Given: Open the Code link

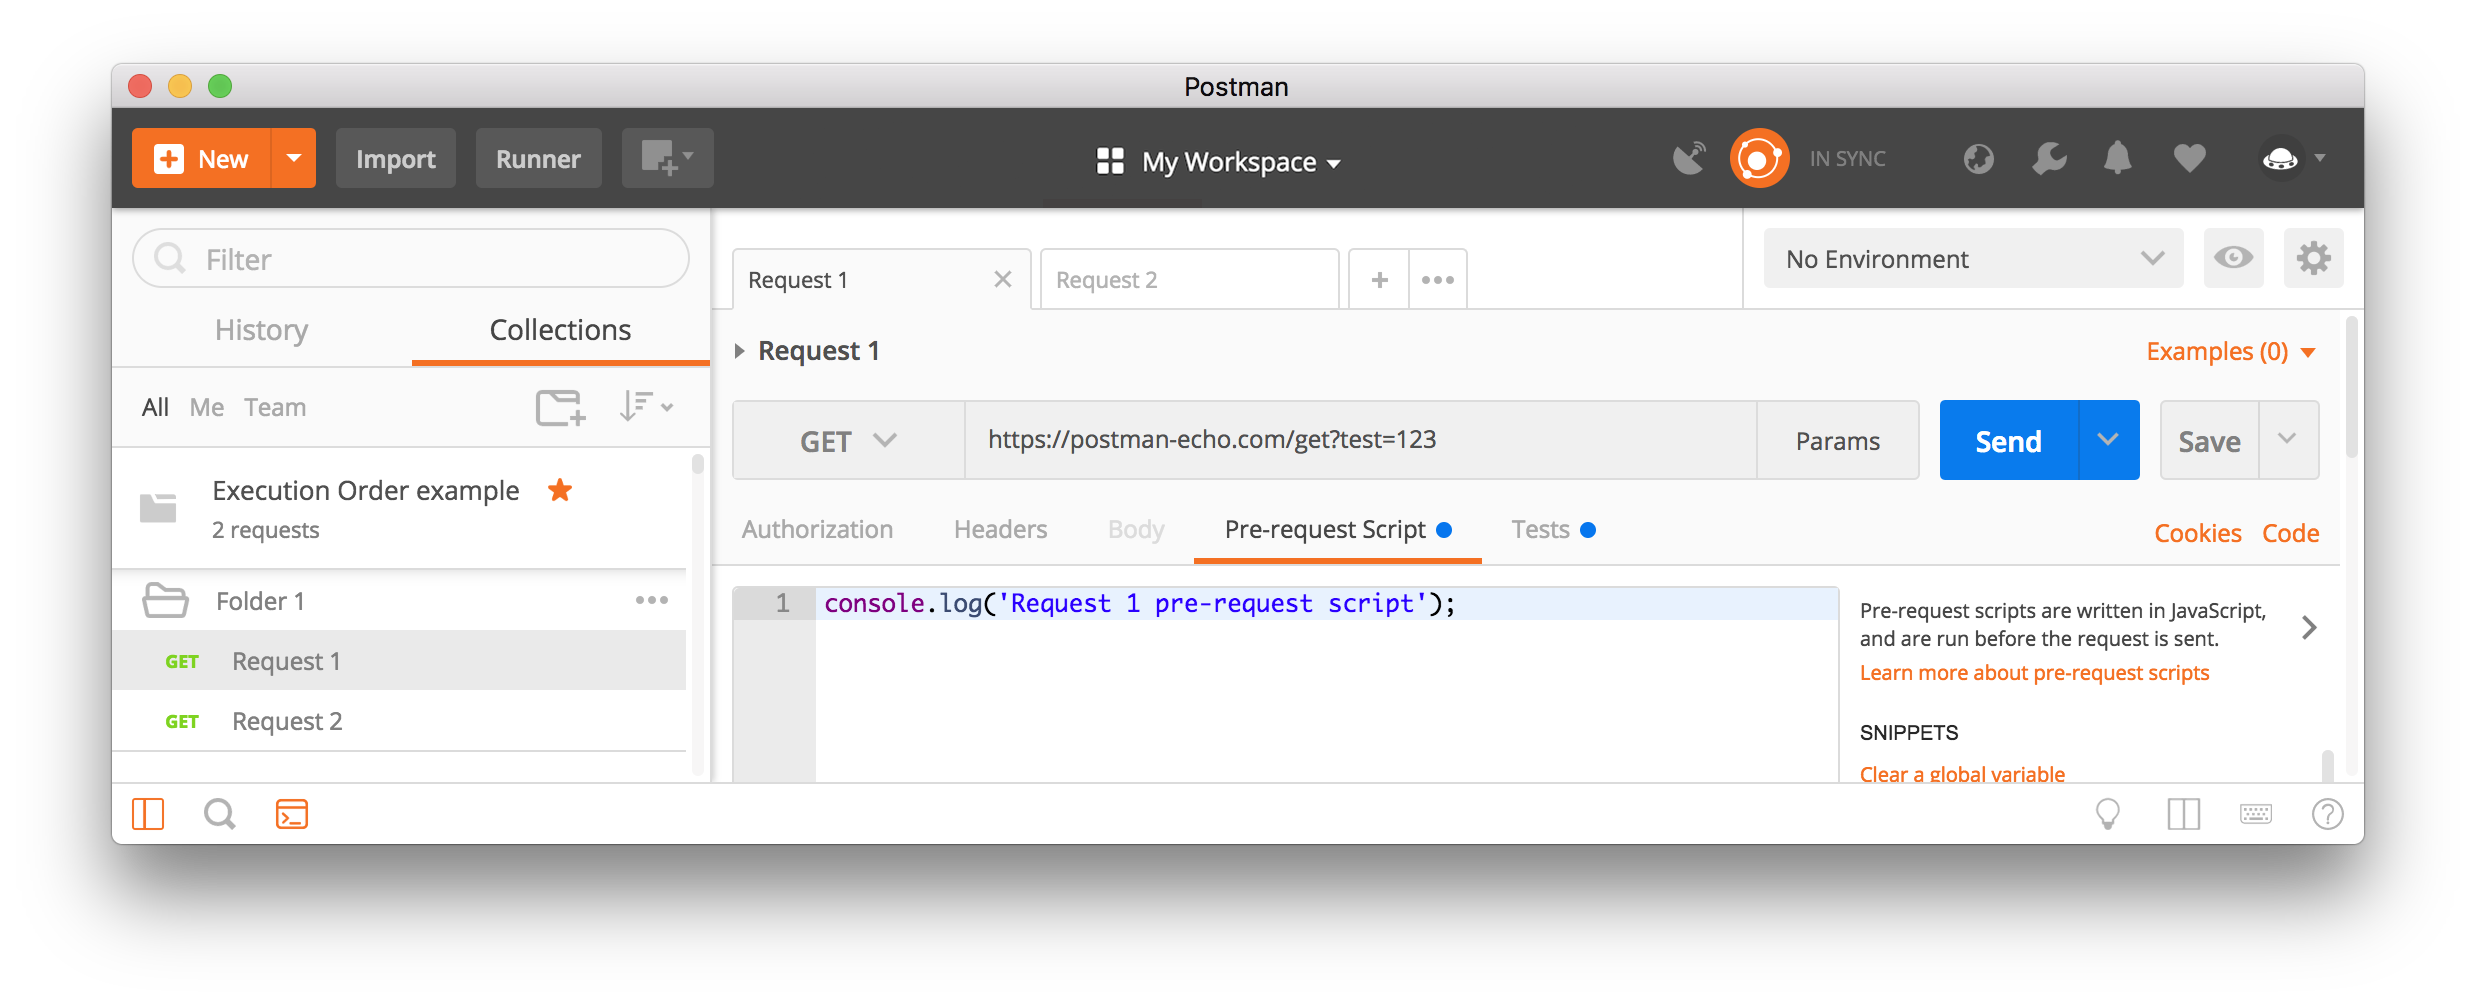Looking at the screenshot, I should coord(2290,533).
